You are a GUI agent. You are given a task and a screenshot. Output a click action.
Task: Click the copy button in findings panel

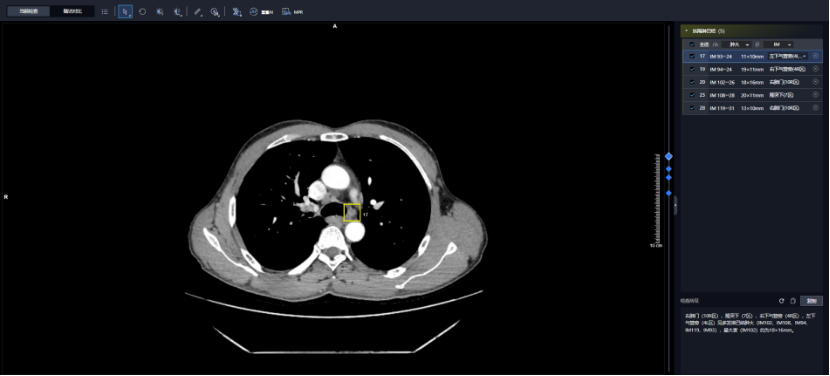pos(811,301)
